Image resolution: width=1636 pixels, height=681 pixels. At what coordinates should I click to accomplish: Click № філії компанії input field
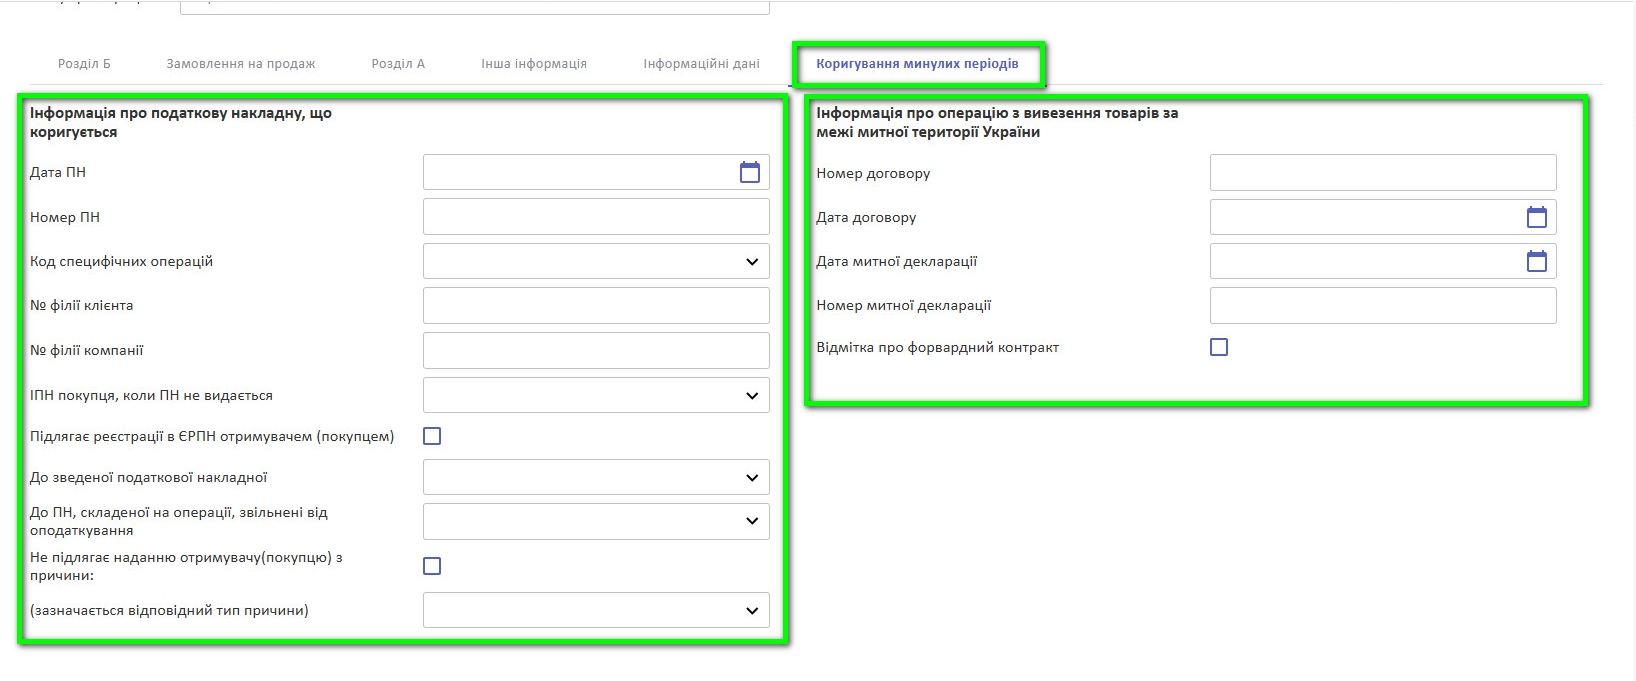pyautogui.click(x=596, y=350)
